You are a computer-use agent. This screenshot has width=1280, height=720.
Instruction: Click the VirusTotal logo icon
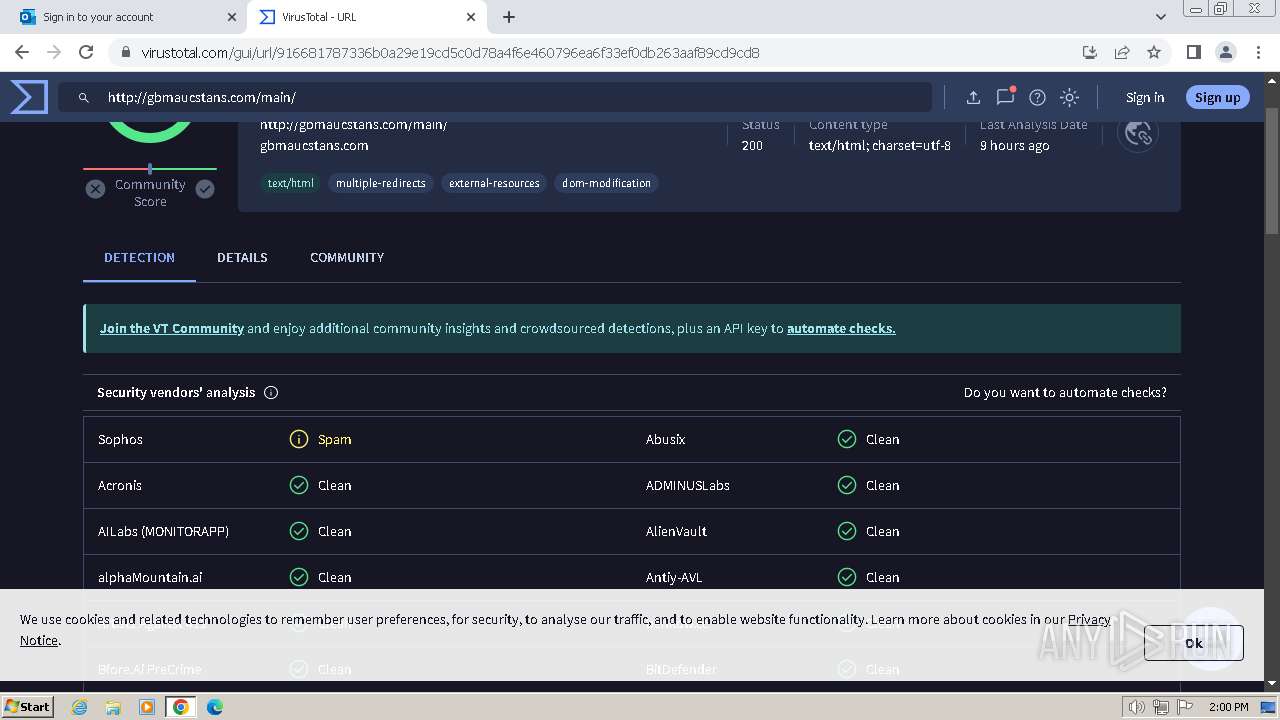29,97
